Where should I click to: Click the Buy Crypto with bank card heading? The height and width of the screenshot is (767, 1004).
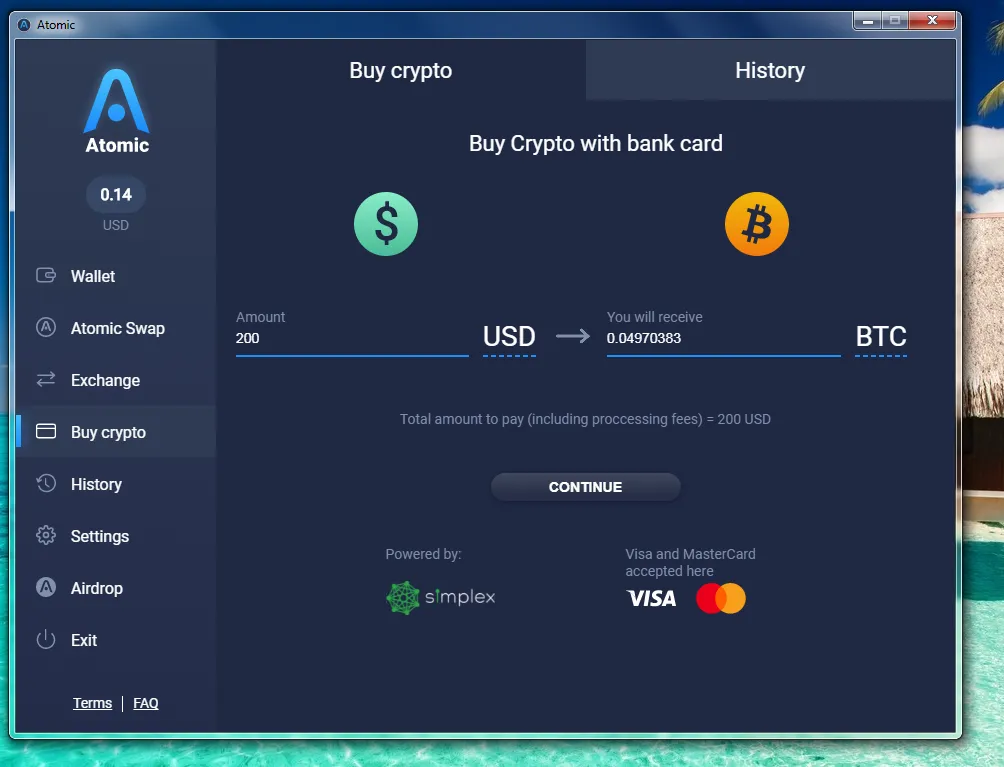[x=595, y=143]
